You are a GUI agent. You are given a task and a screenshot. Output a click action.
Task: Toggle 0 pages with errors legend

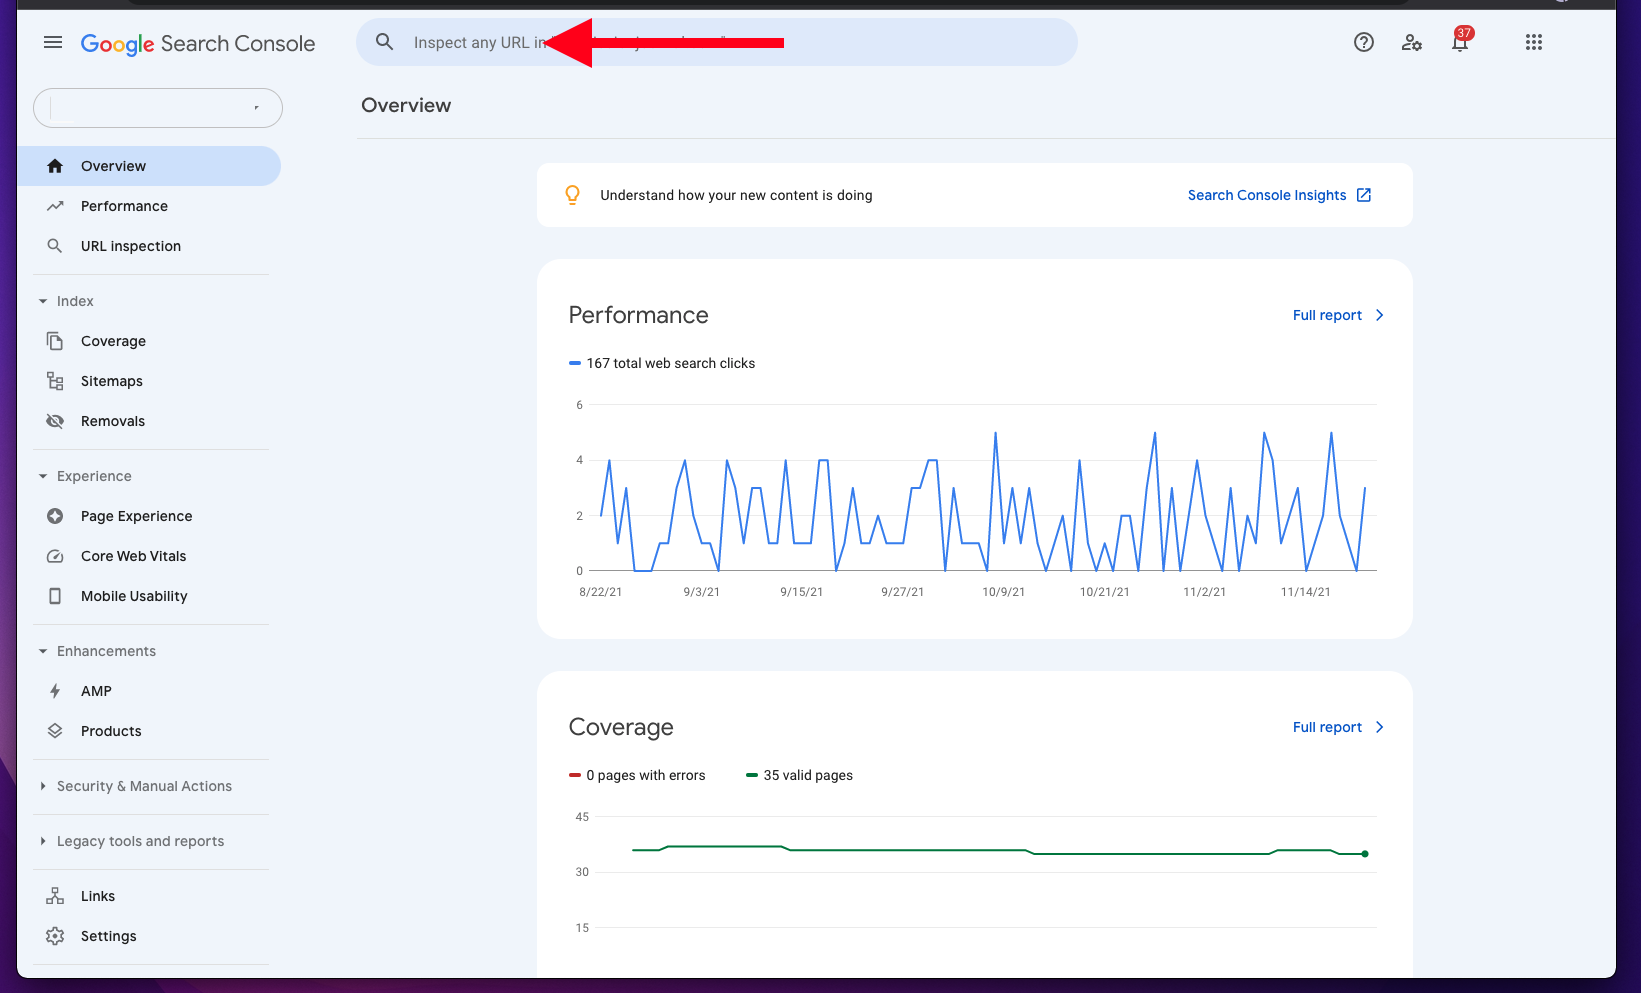[x=637, y=775]
